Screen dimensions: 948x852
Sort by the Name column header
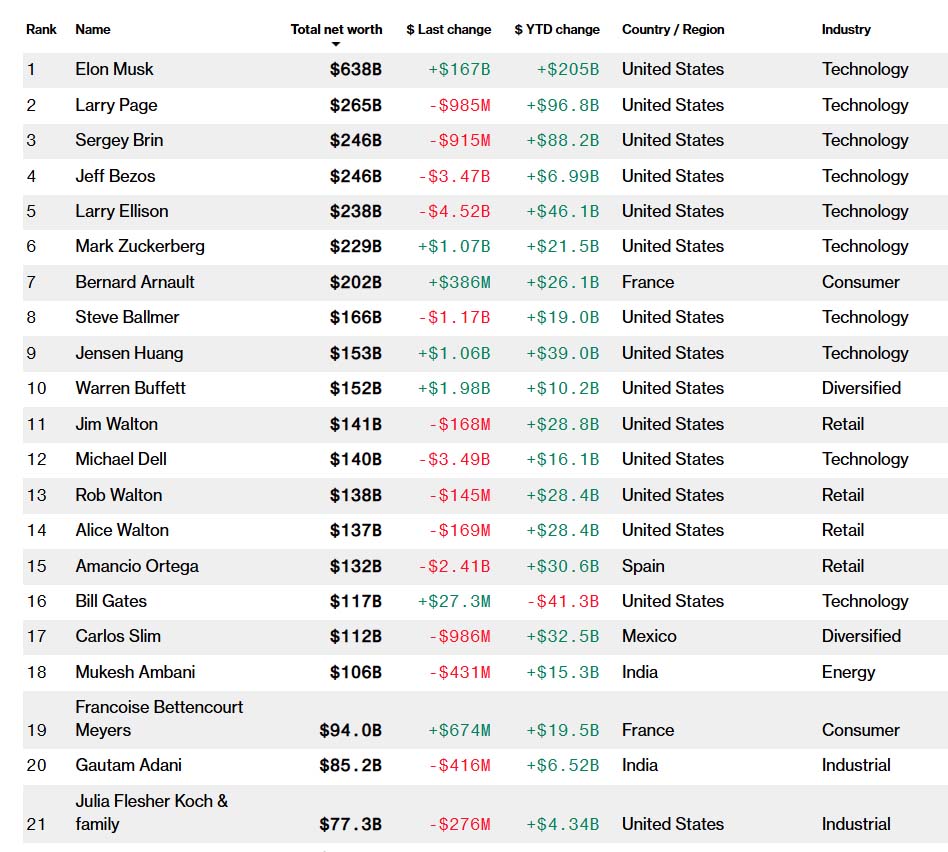(93, 29)
